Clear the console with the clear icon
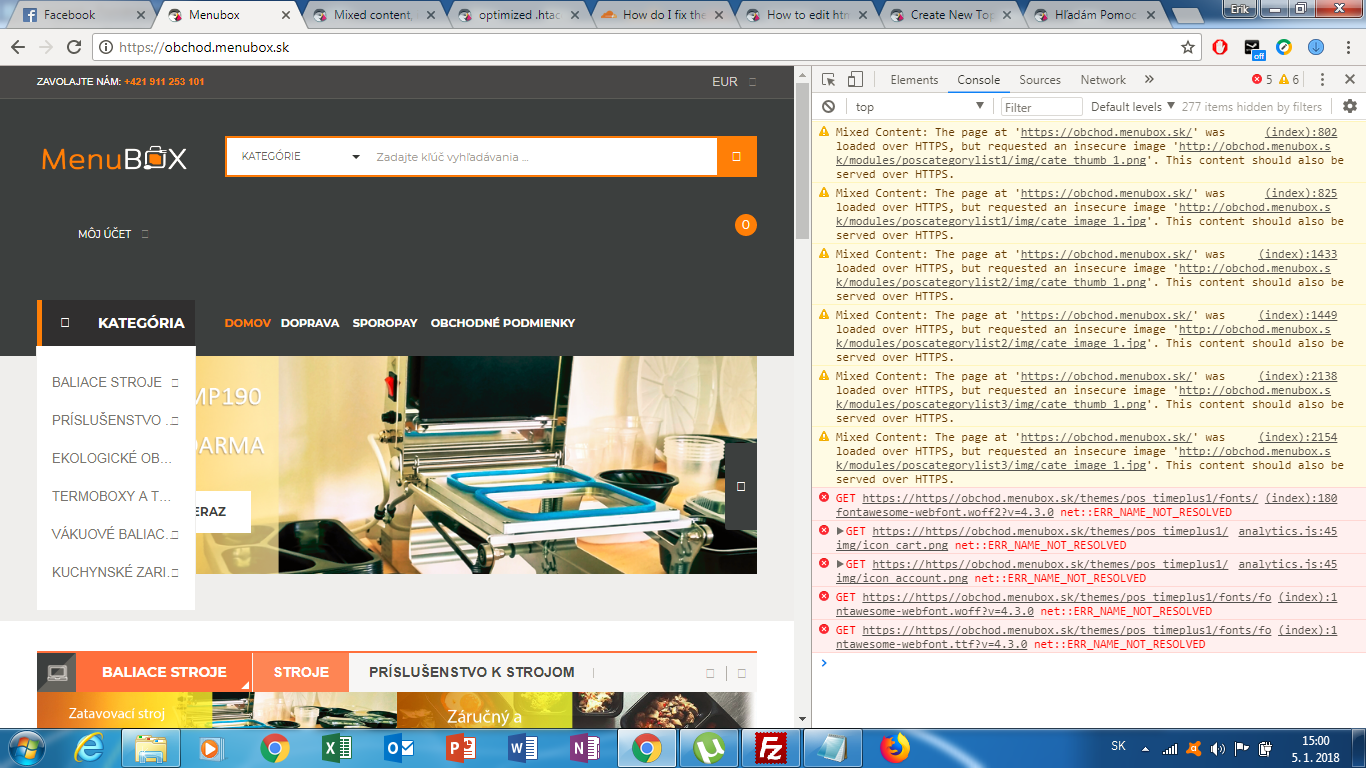The width and height of the screenshot is (1366, 768). pyautogui.click(x=828, y=107)
